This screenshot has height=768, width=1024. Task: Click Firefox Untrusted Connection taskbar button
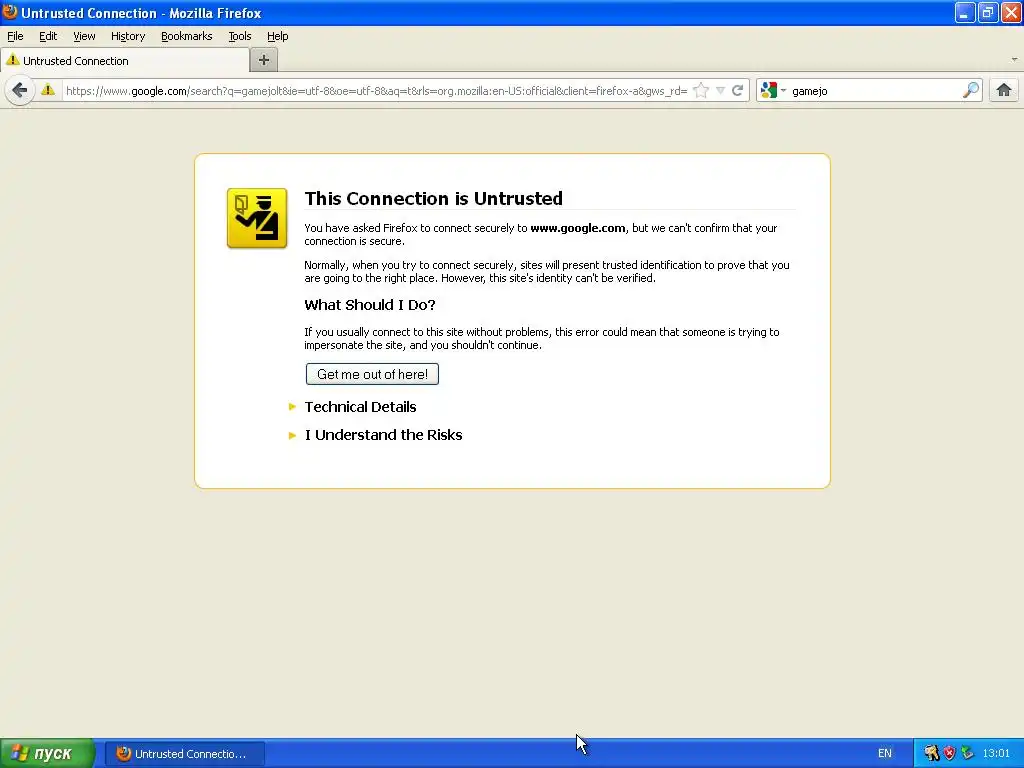pos(185,754)
